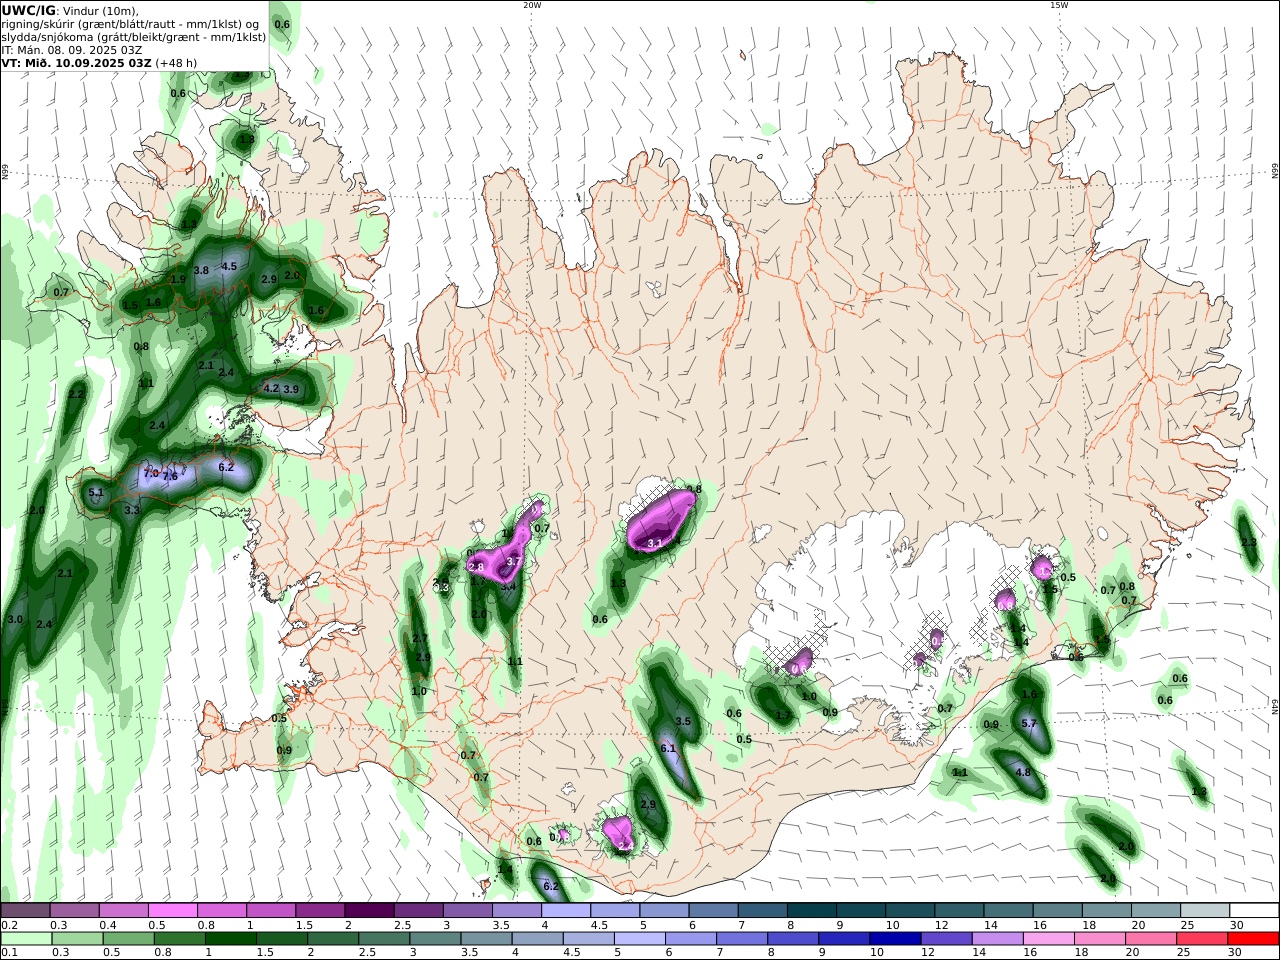Select the 5.1 rainfall value on the map
1280x960 pixels.
tap(96, 492)
